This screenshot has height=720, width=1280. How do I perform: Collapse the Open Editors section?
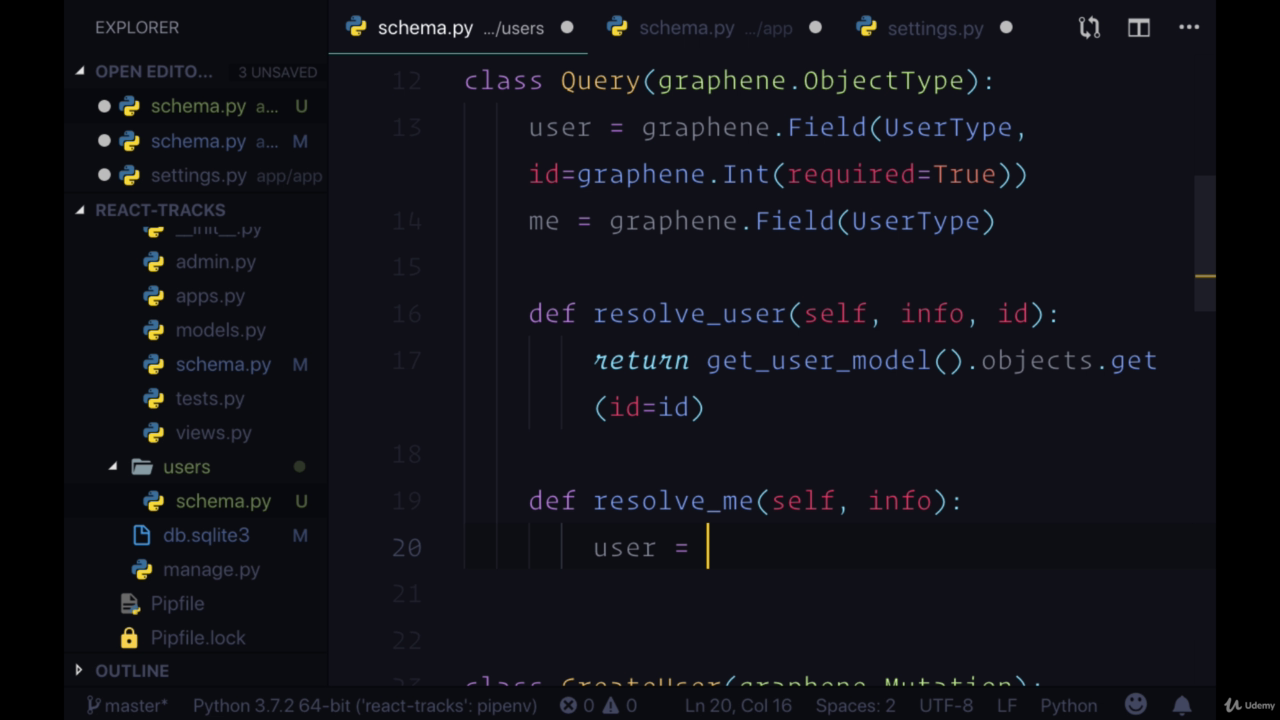[81, 72]
